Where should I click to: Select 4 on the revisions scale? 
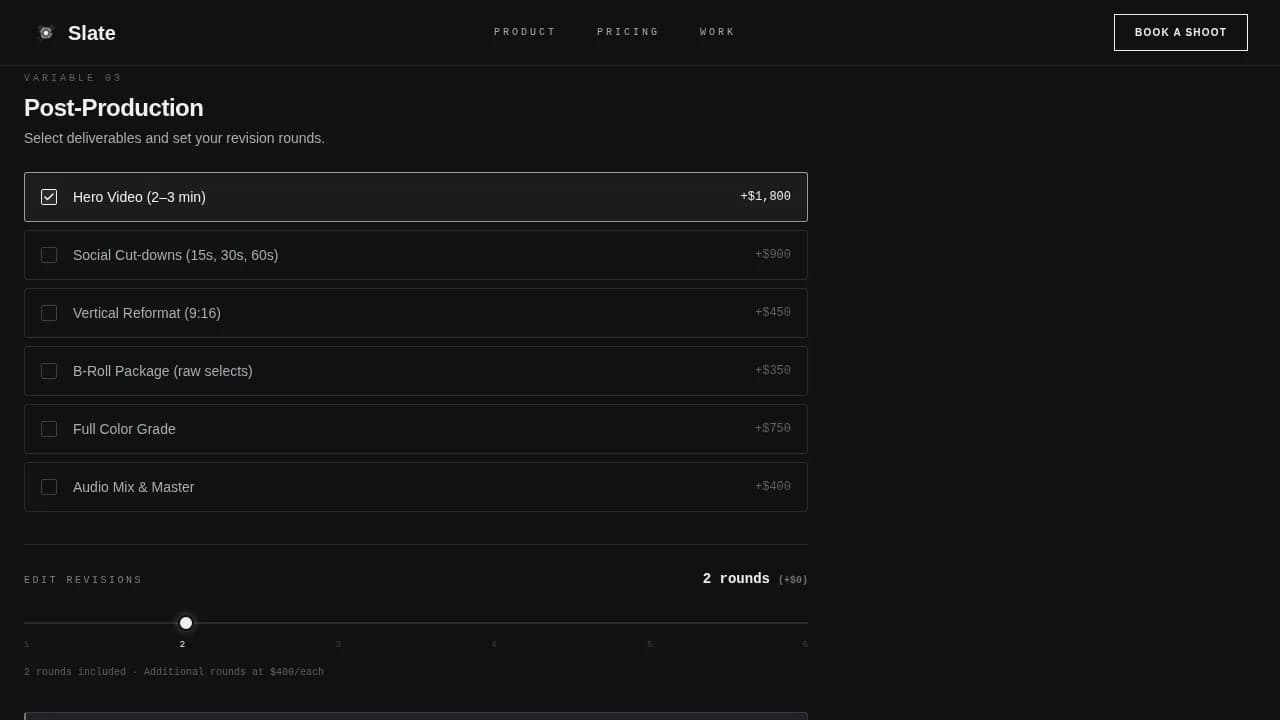(x=494, y=644)
